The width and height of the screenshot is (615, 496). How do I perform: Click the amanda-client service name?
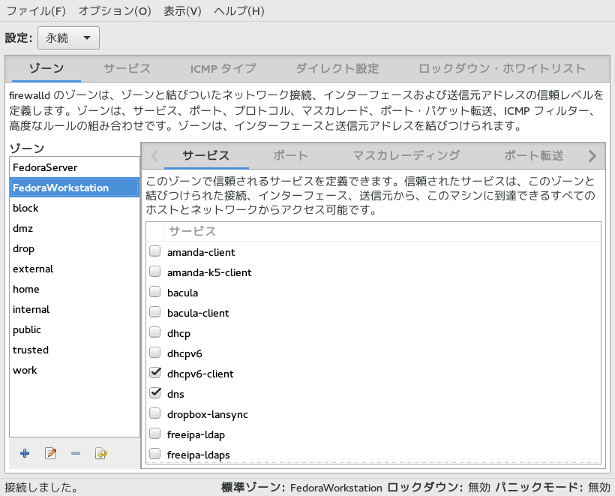point(201,252)
